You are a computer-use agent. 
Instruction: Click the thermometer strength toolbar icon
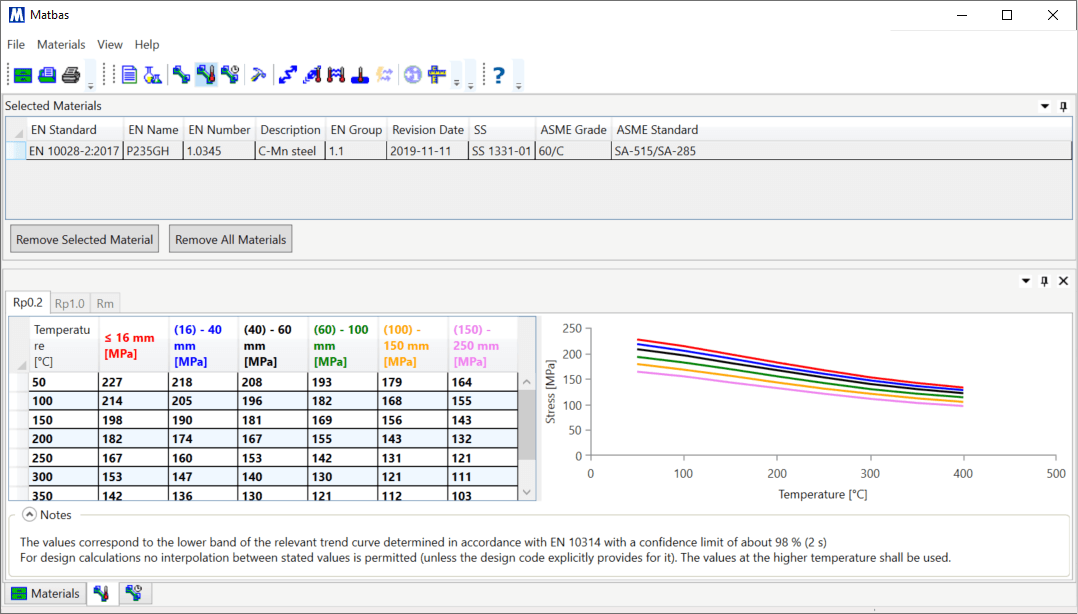point(206,75)
